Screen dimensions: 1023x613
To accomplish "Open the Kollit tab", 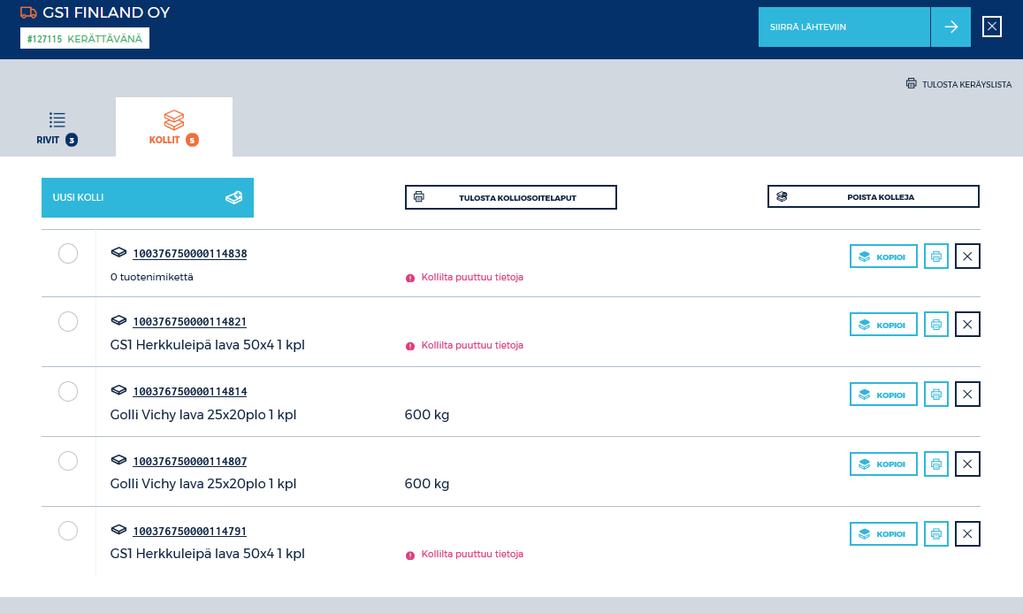I will pyautogui.click(x=174, y=127).
